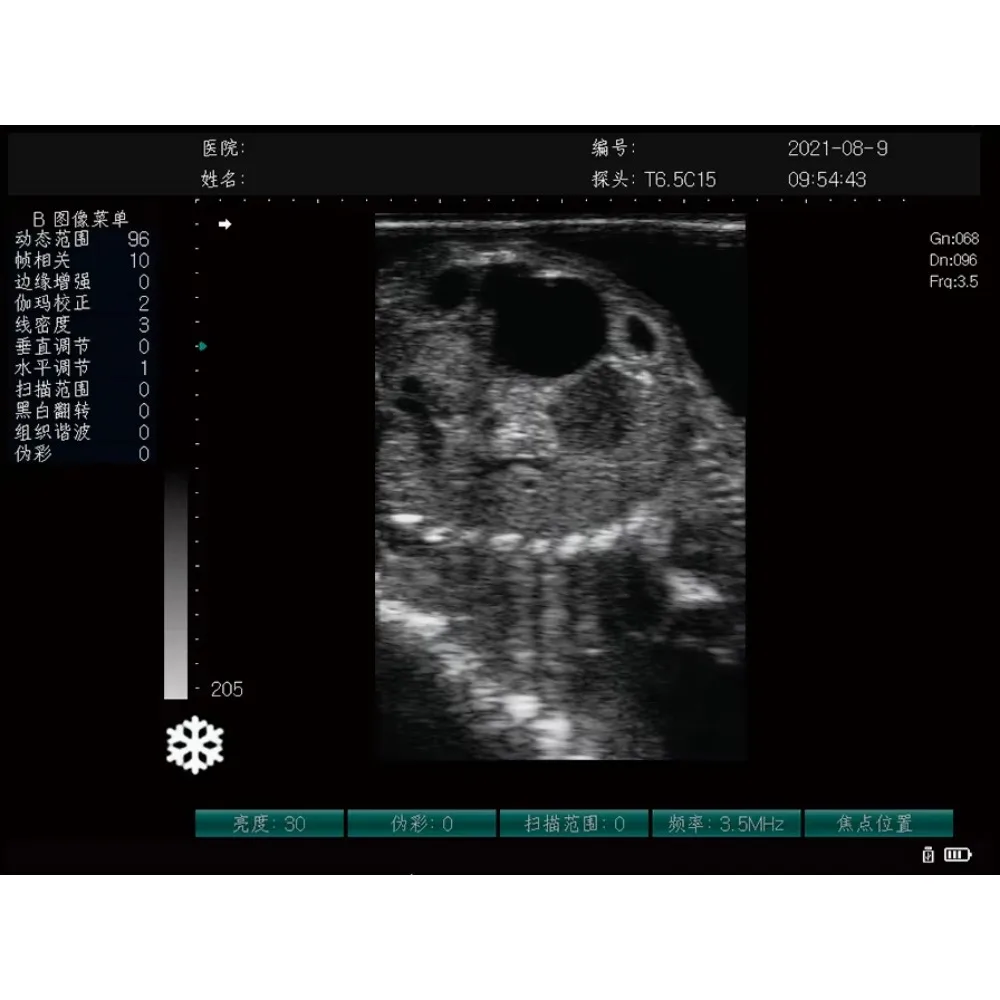The width and height of the screenshot is (1000, 1000).
Task: Click the gamma correction value 2
Action: click(x=144, y=304)
